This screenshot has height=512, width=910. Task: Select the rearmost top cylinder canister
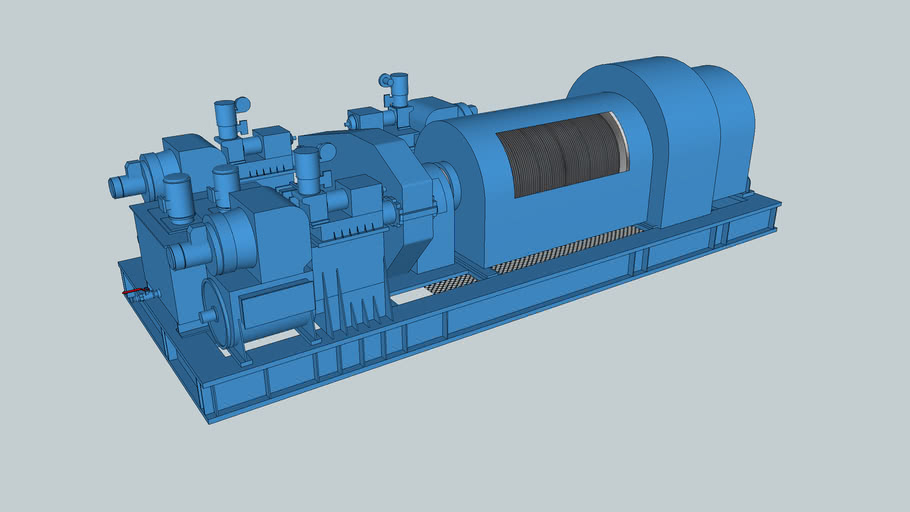(x=399, y=88)
